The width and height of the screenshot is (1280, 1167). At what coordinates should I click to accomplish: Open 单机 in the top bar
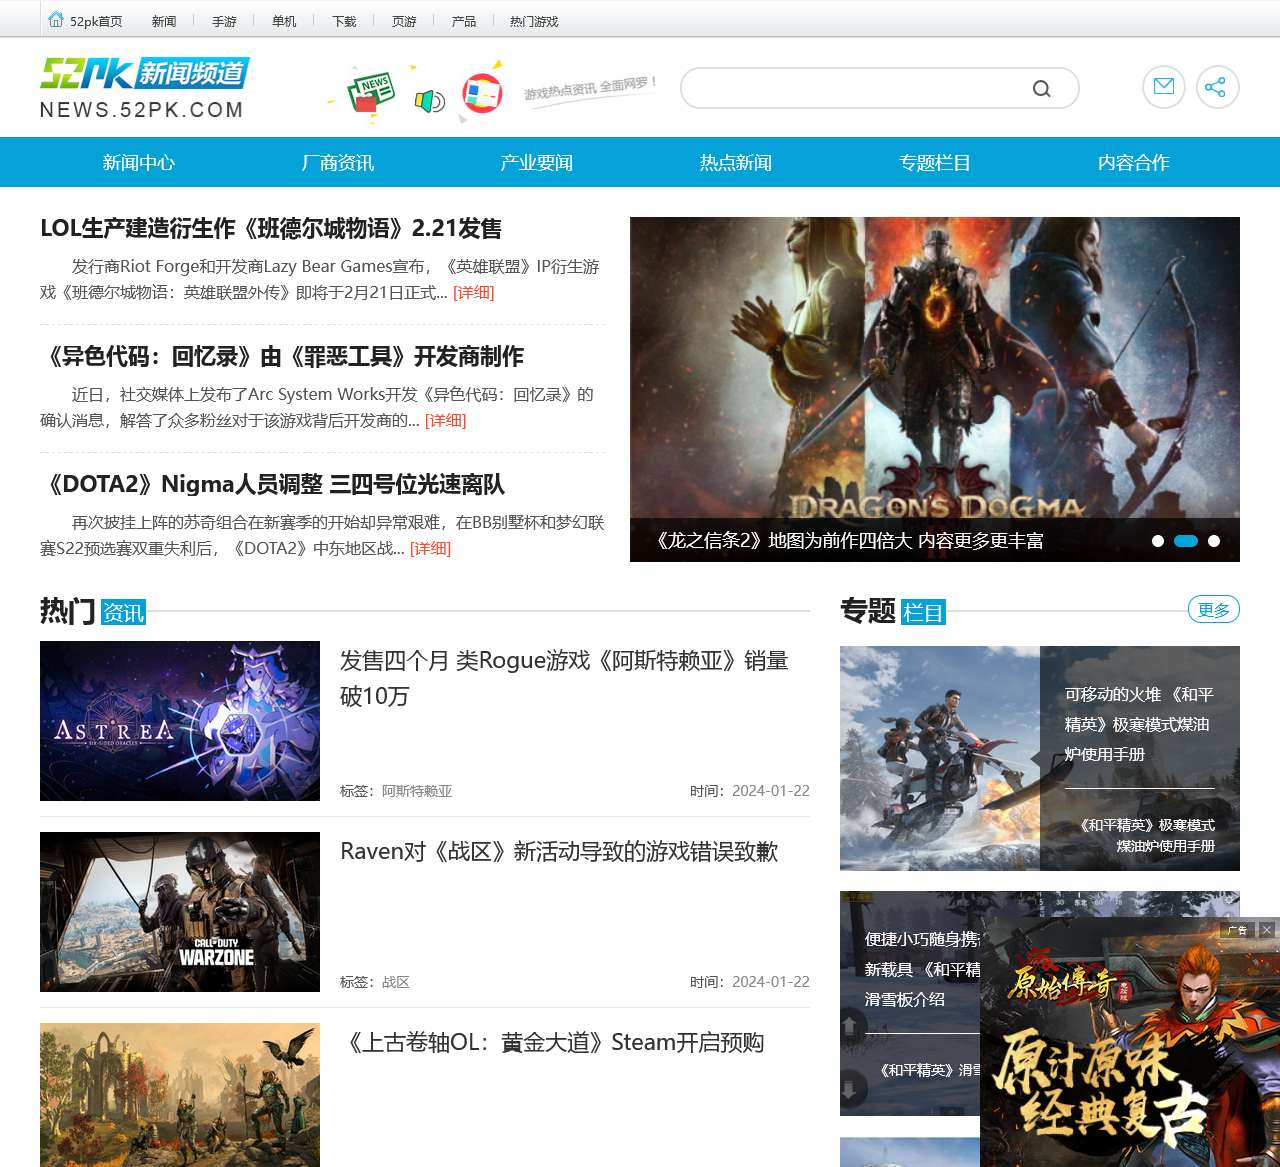(x=284, y=21)
